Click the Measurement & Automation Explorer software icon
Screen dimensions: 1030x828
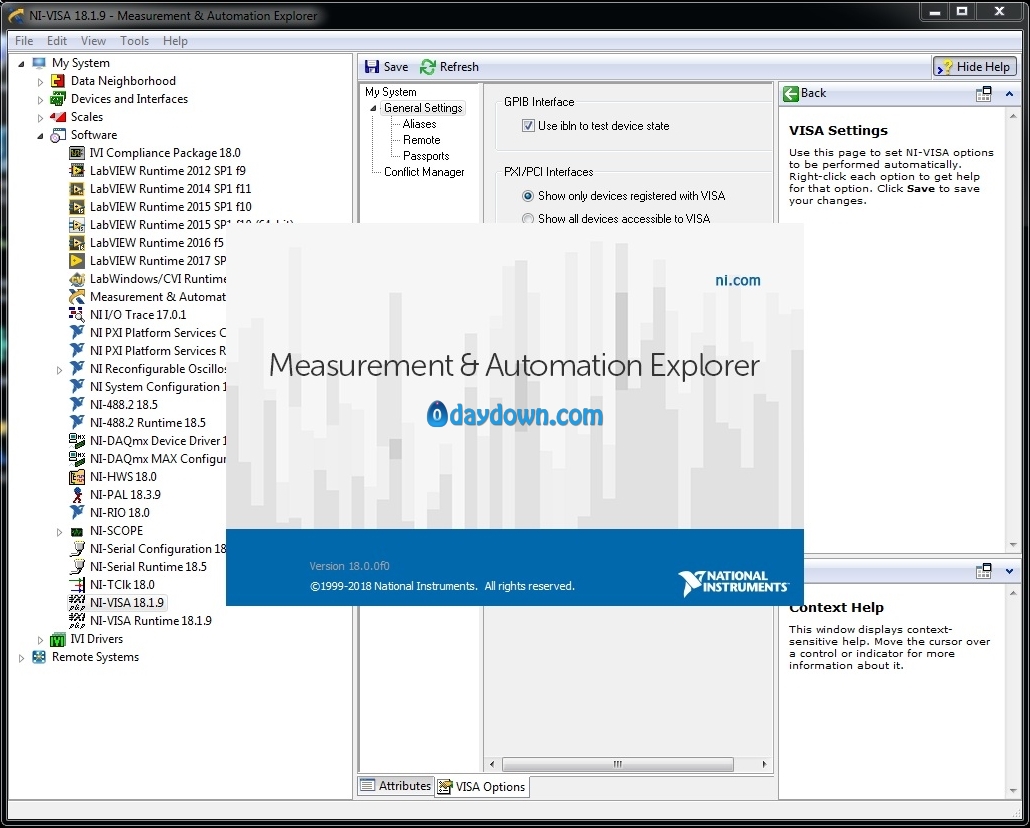click(x=77, y=297)
